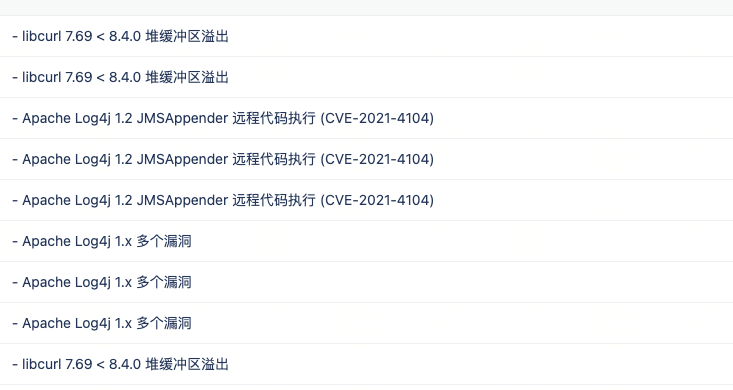The height and width of the screenshot is (390, 733).
Task: Click 远程代码执行 text in the last JMSAppender row
Action: pyautogui.click(x=274, y=200)
